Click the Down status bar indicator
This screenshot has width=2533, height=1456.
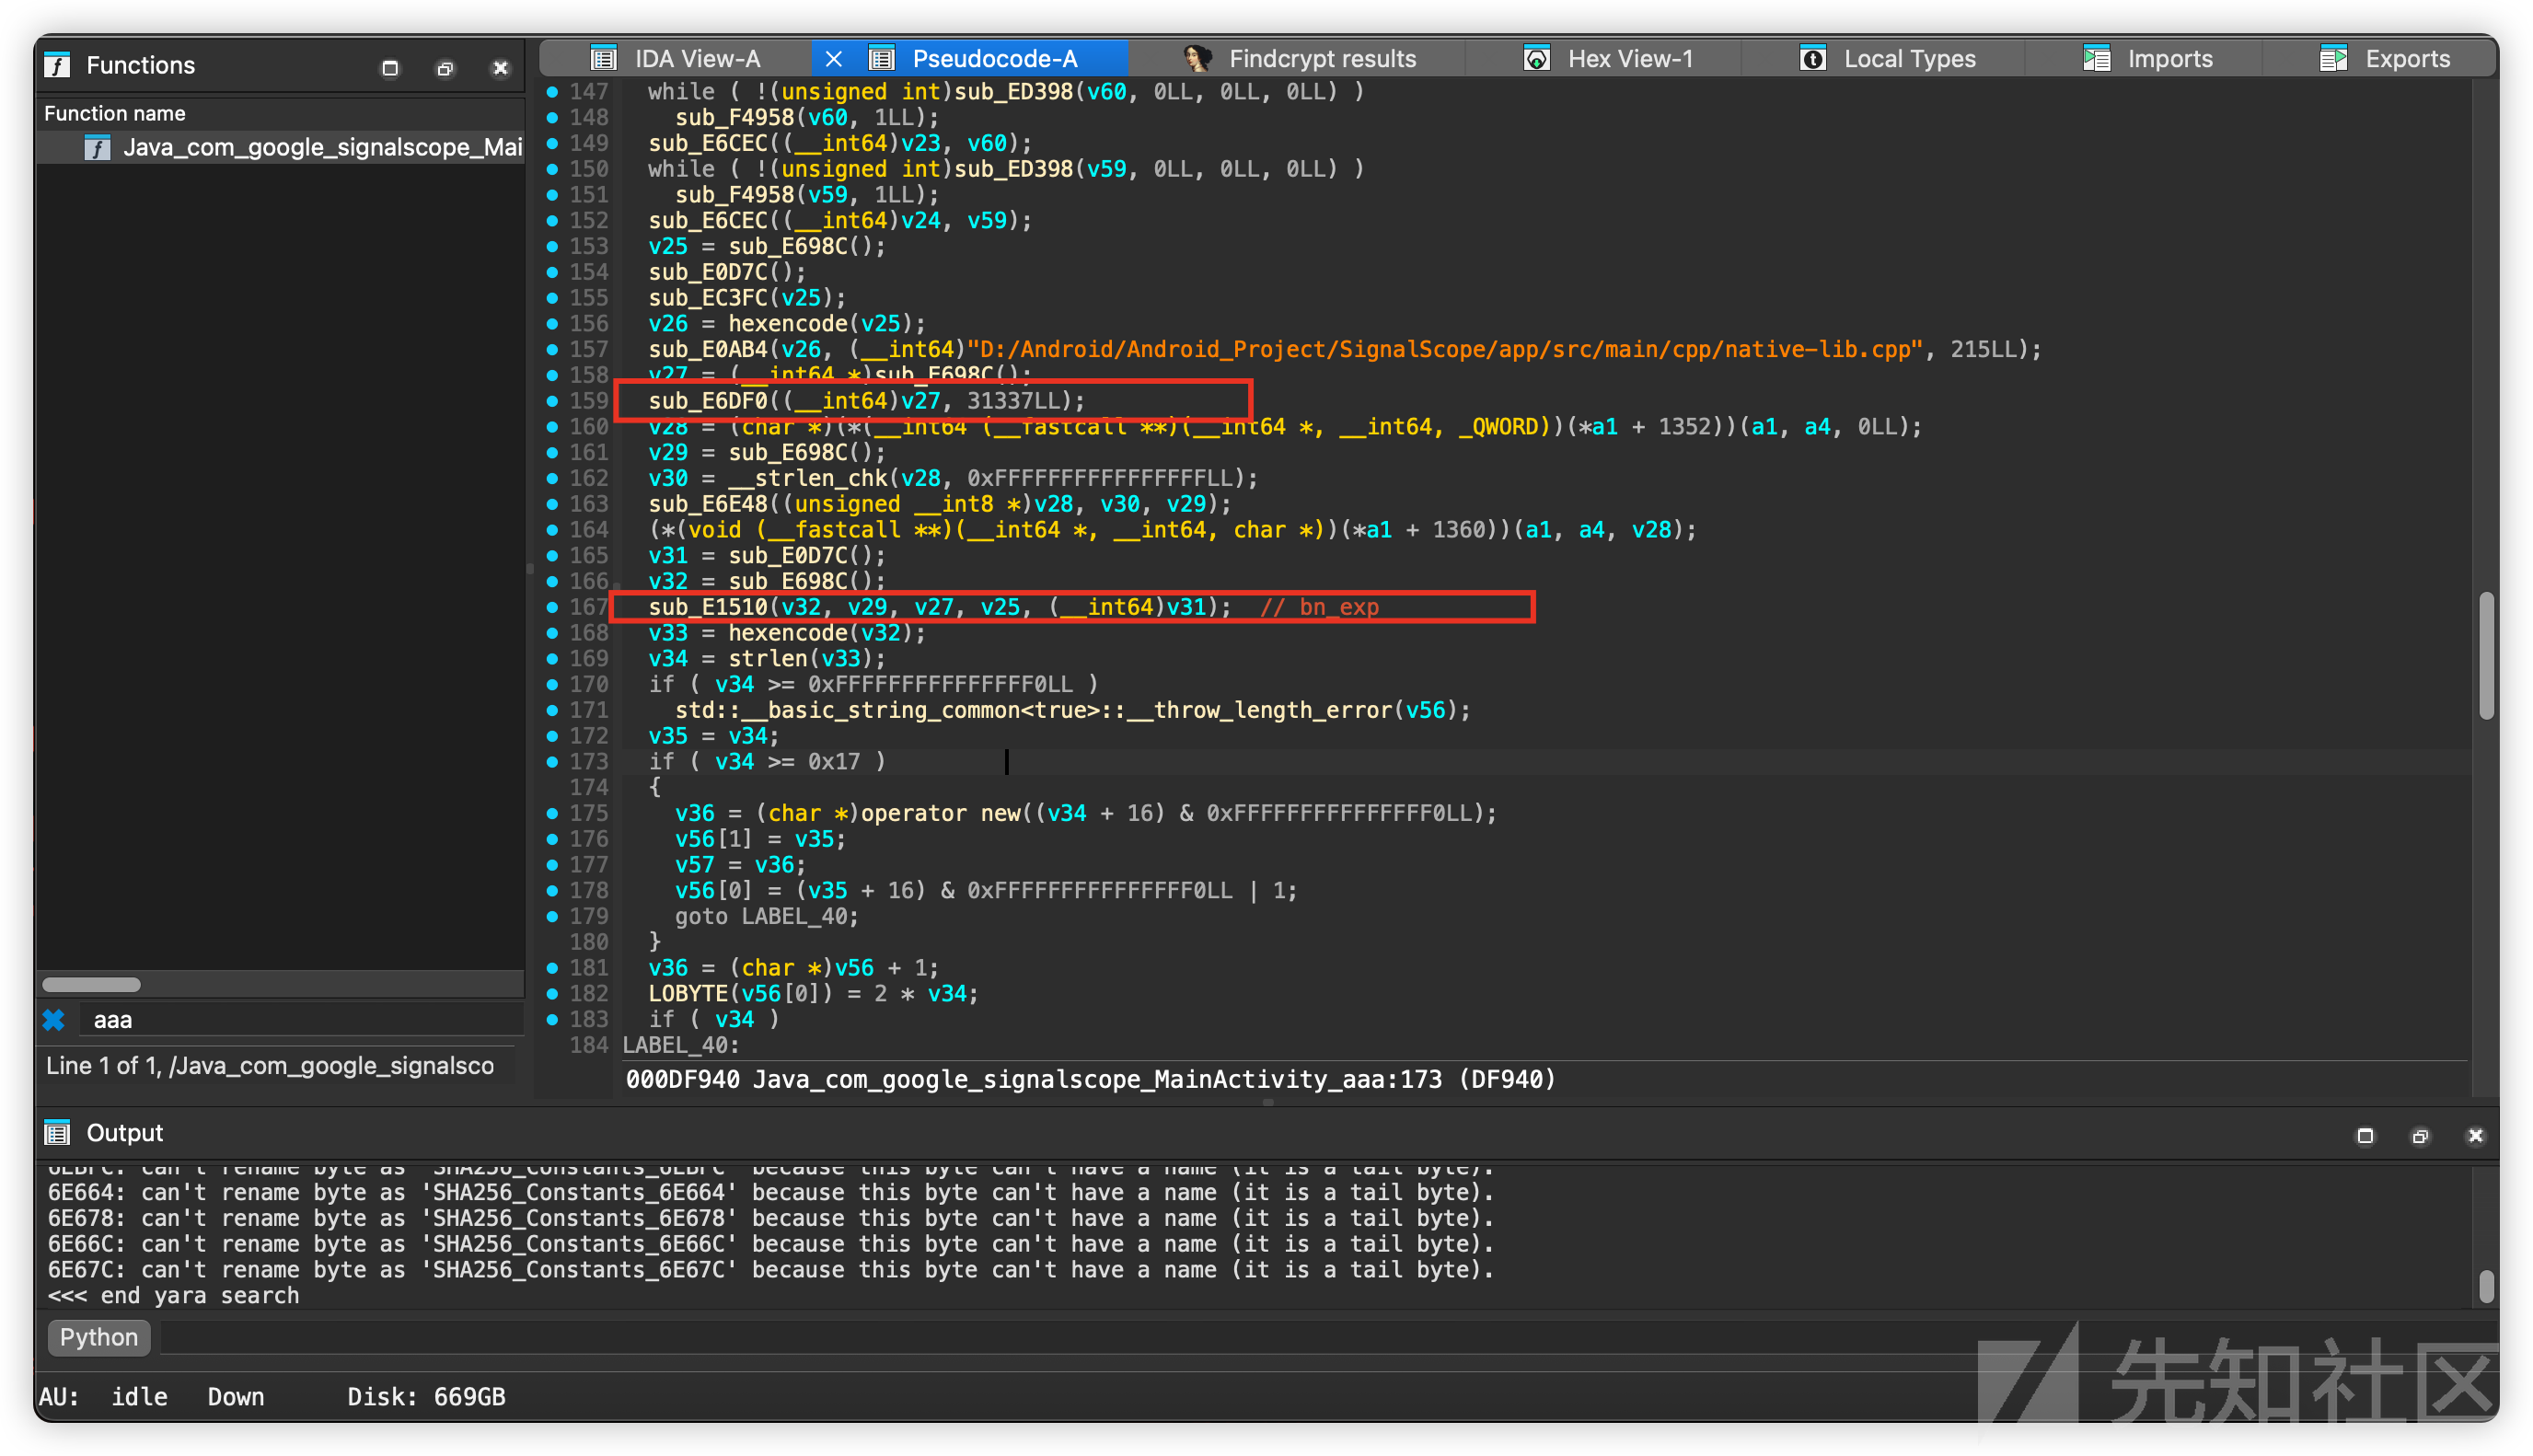point(236,1397)
